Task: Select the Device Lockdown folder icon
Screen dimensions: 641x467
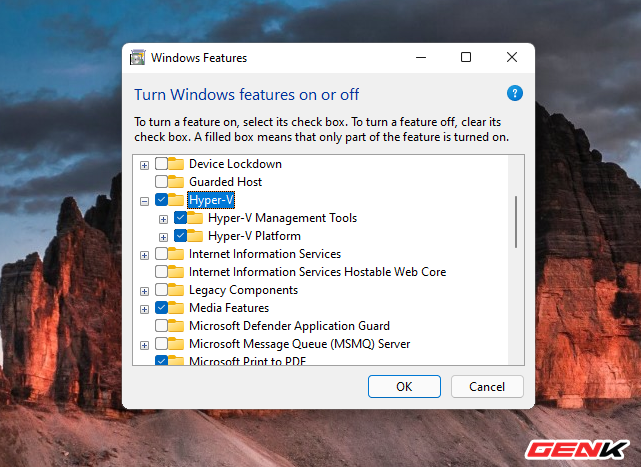Action: 176,164
